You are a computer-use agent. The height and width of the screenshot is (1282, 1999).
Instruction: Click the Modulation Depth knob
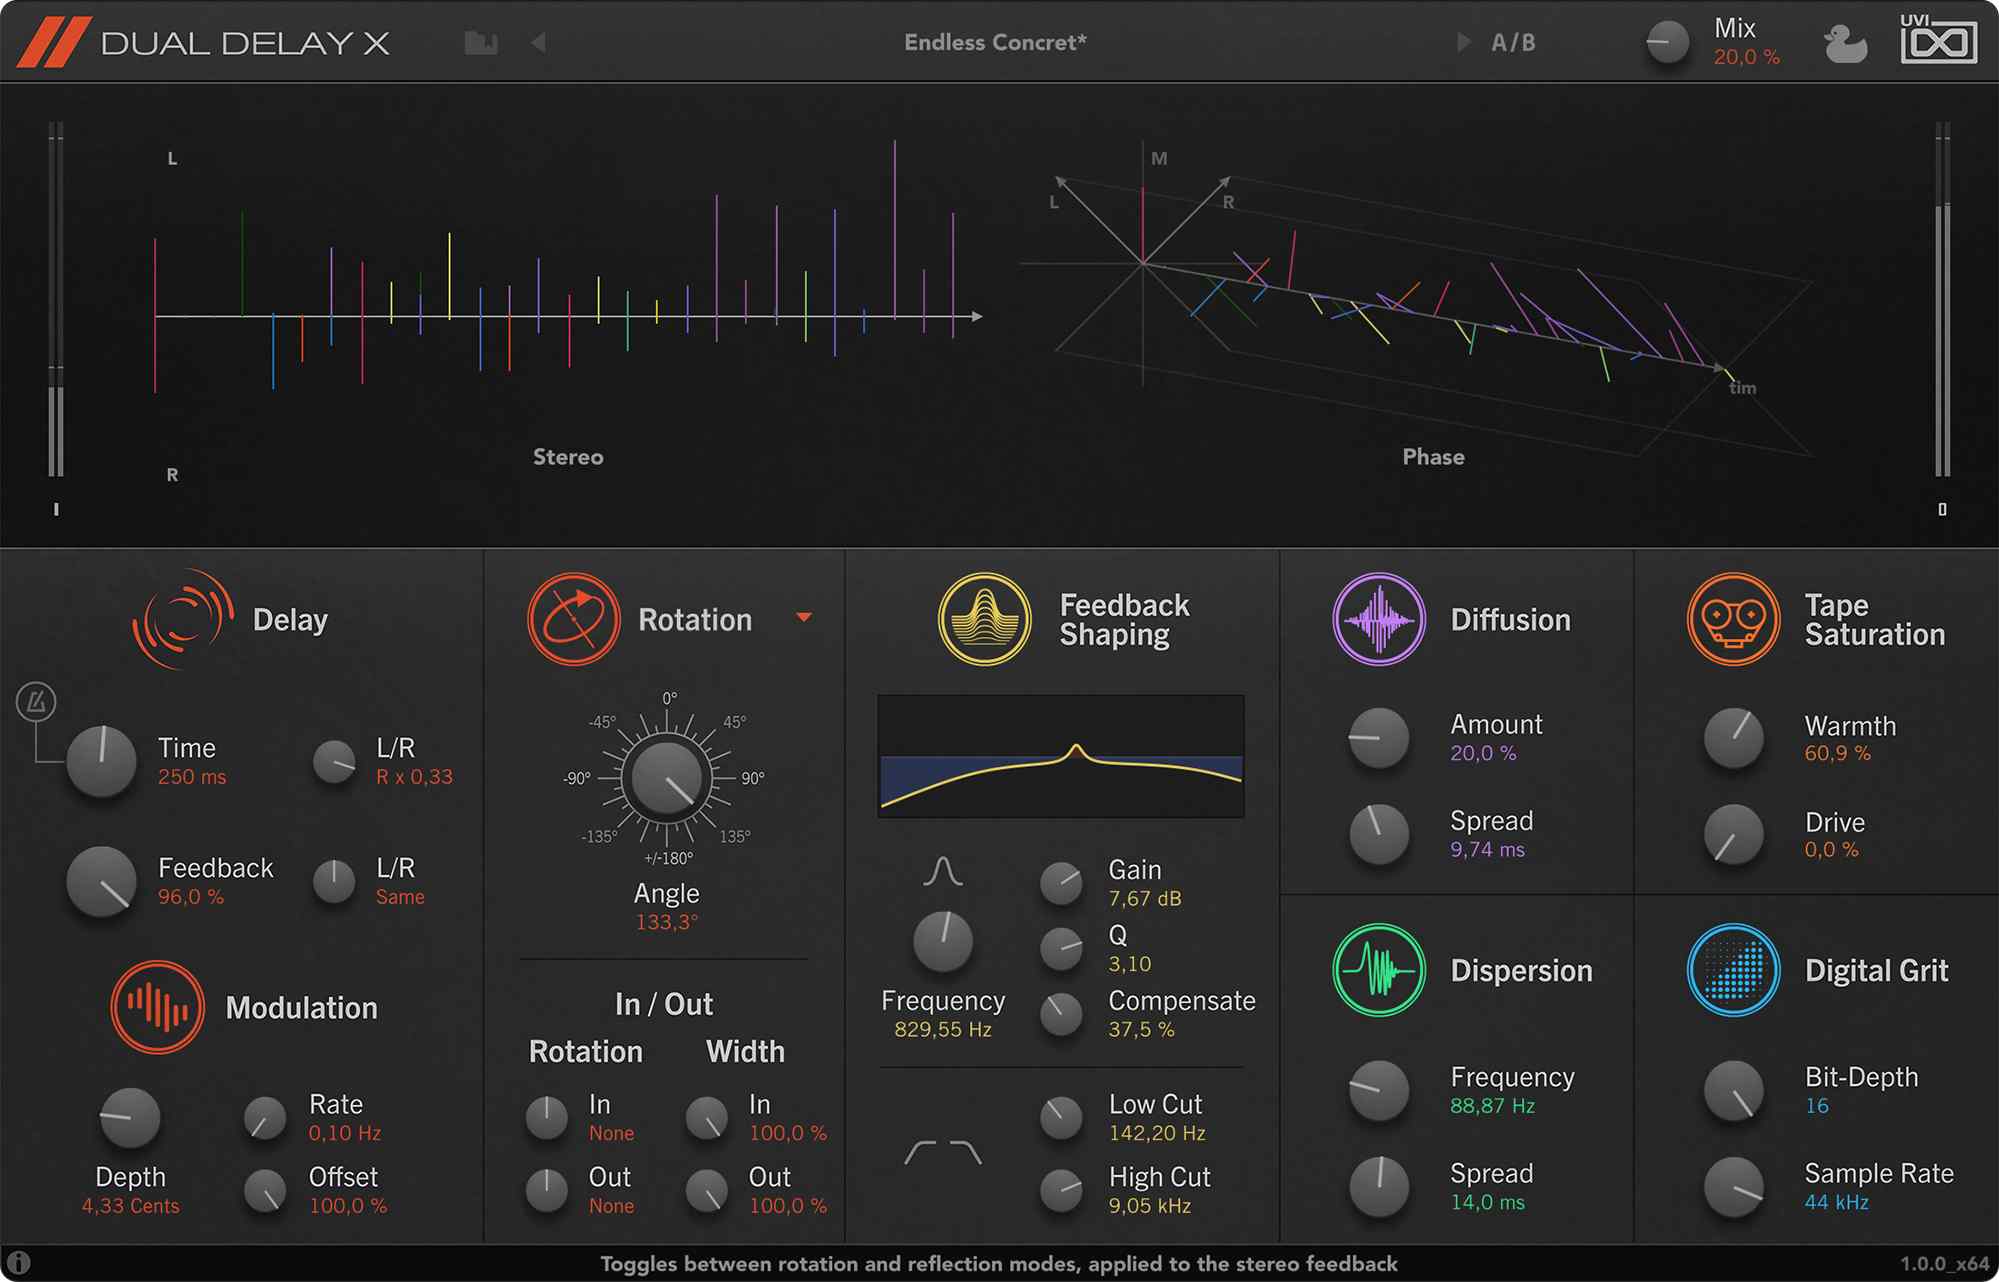130,1117
